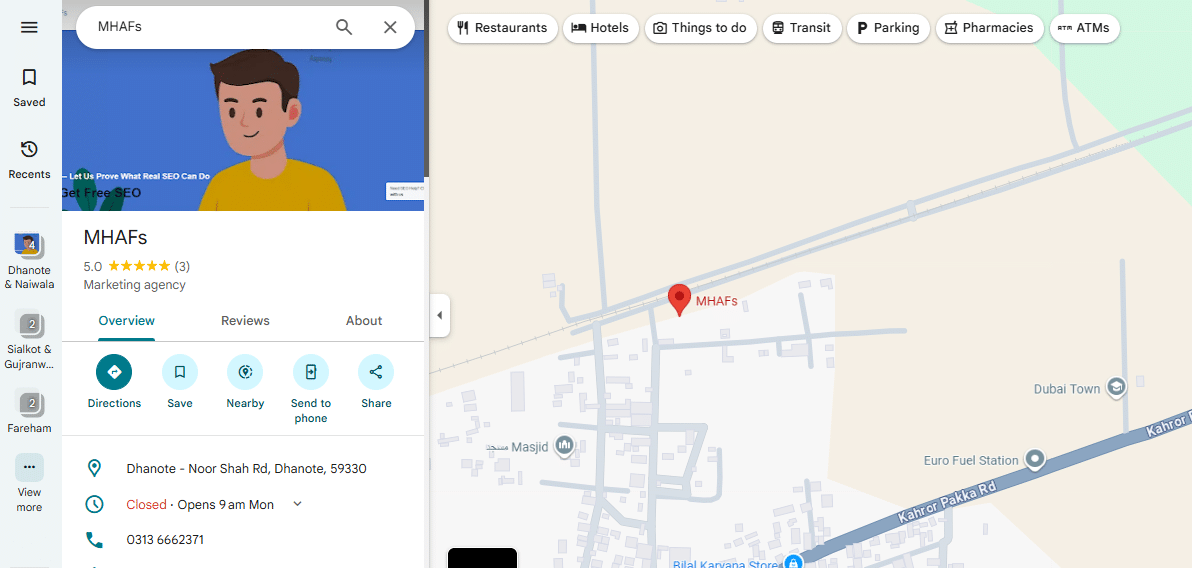Click the Masjid map marker
Viewport: 1192px width, 568px height.
click(564, 446)
